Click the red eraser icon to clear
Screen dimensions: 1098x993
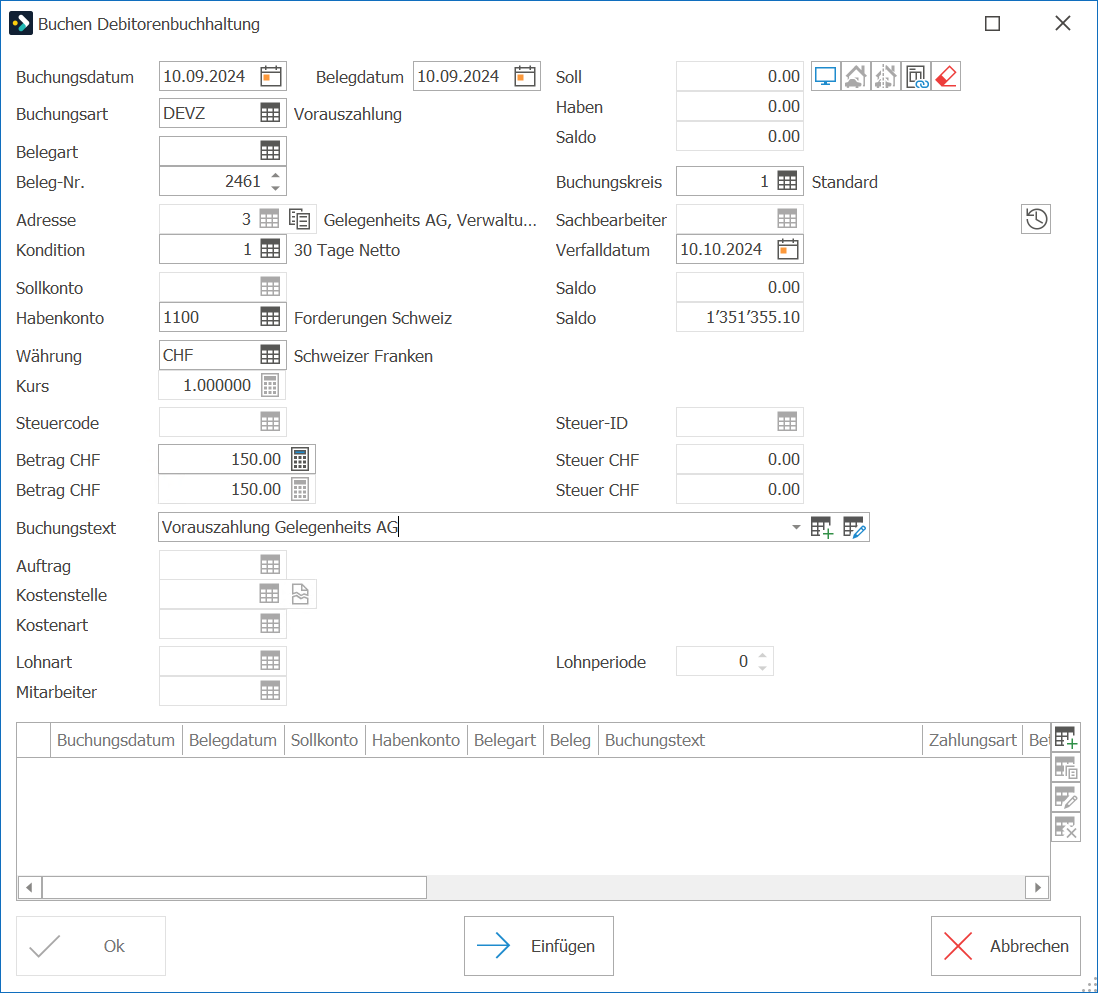tap(946, 76)
